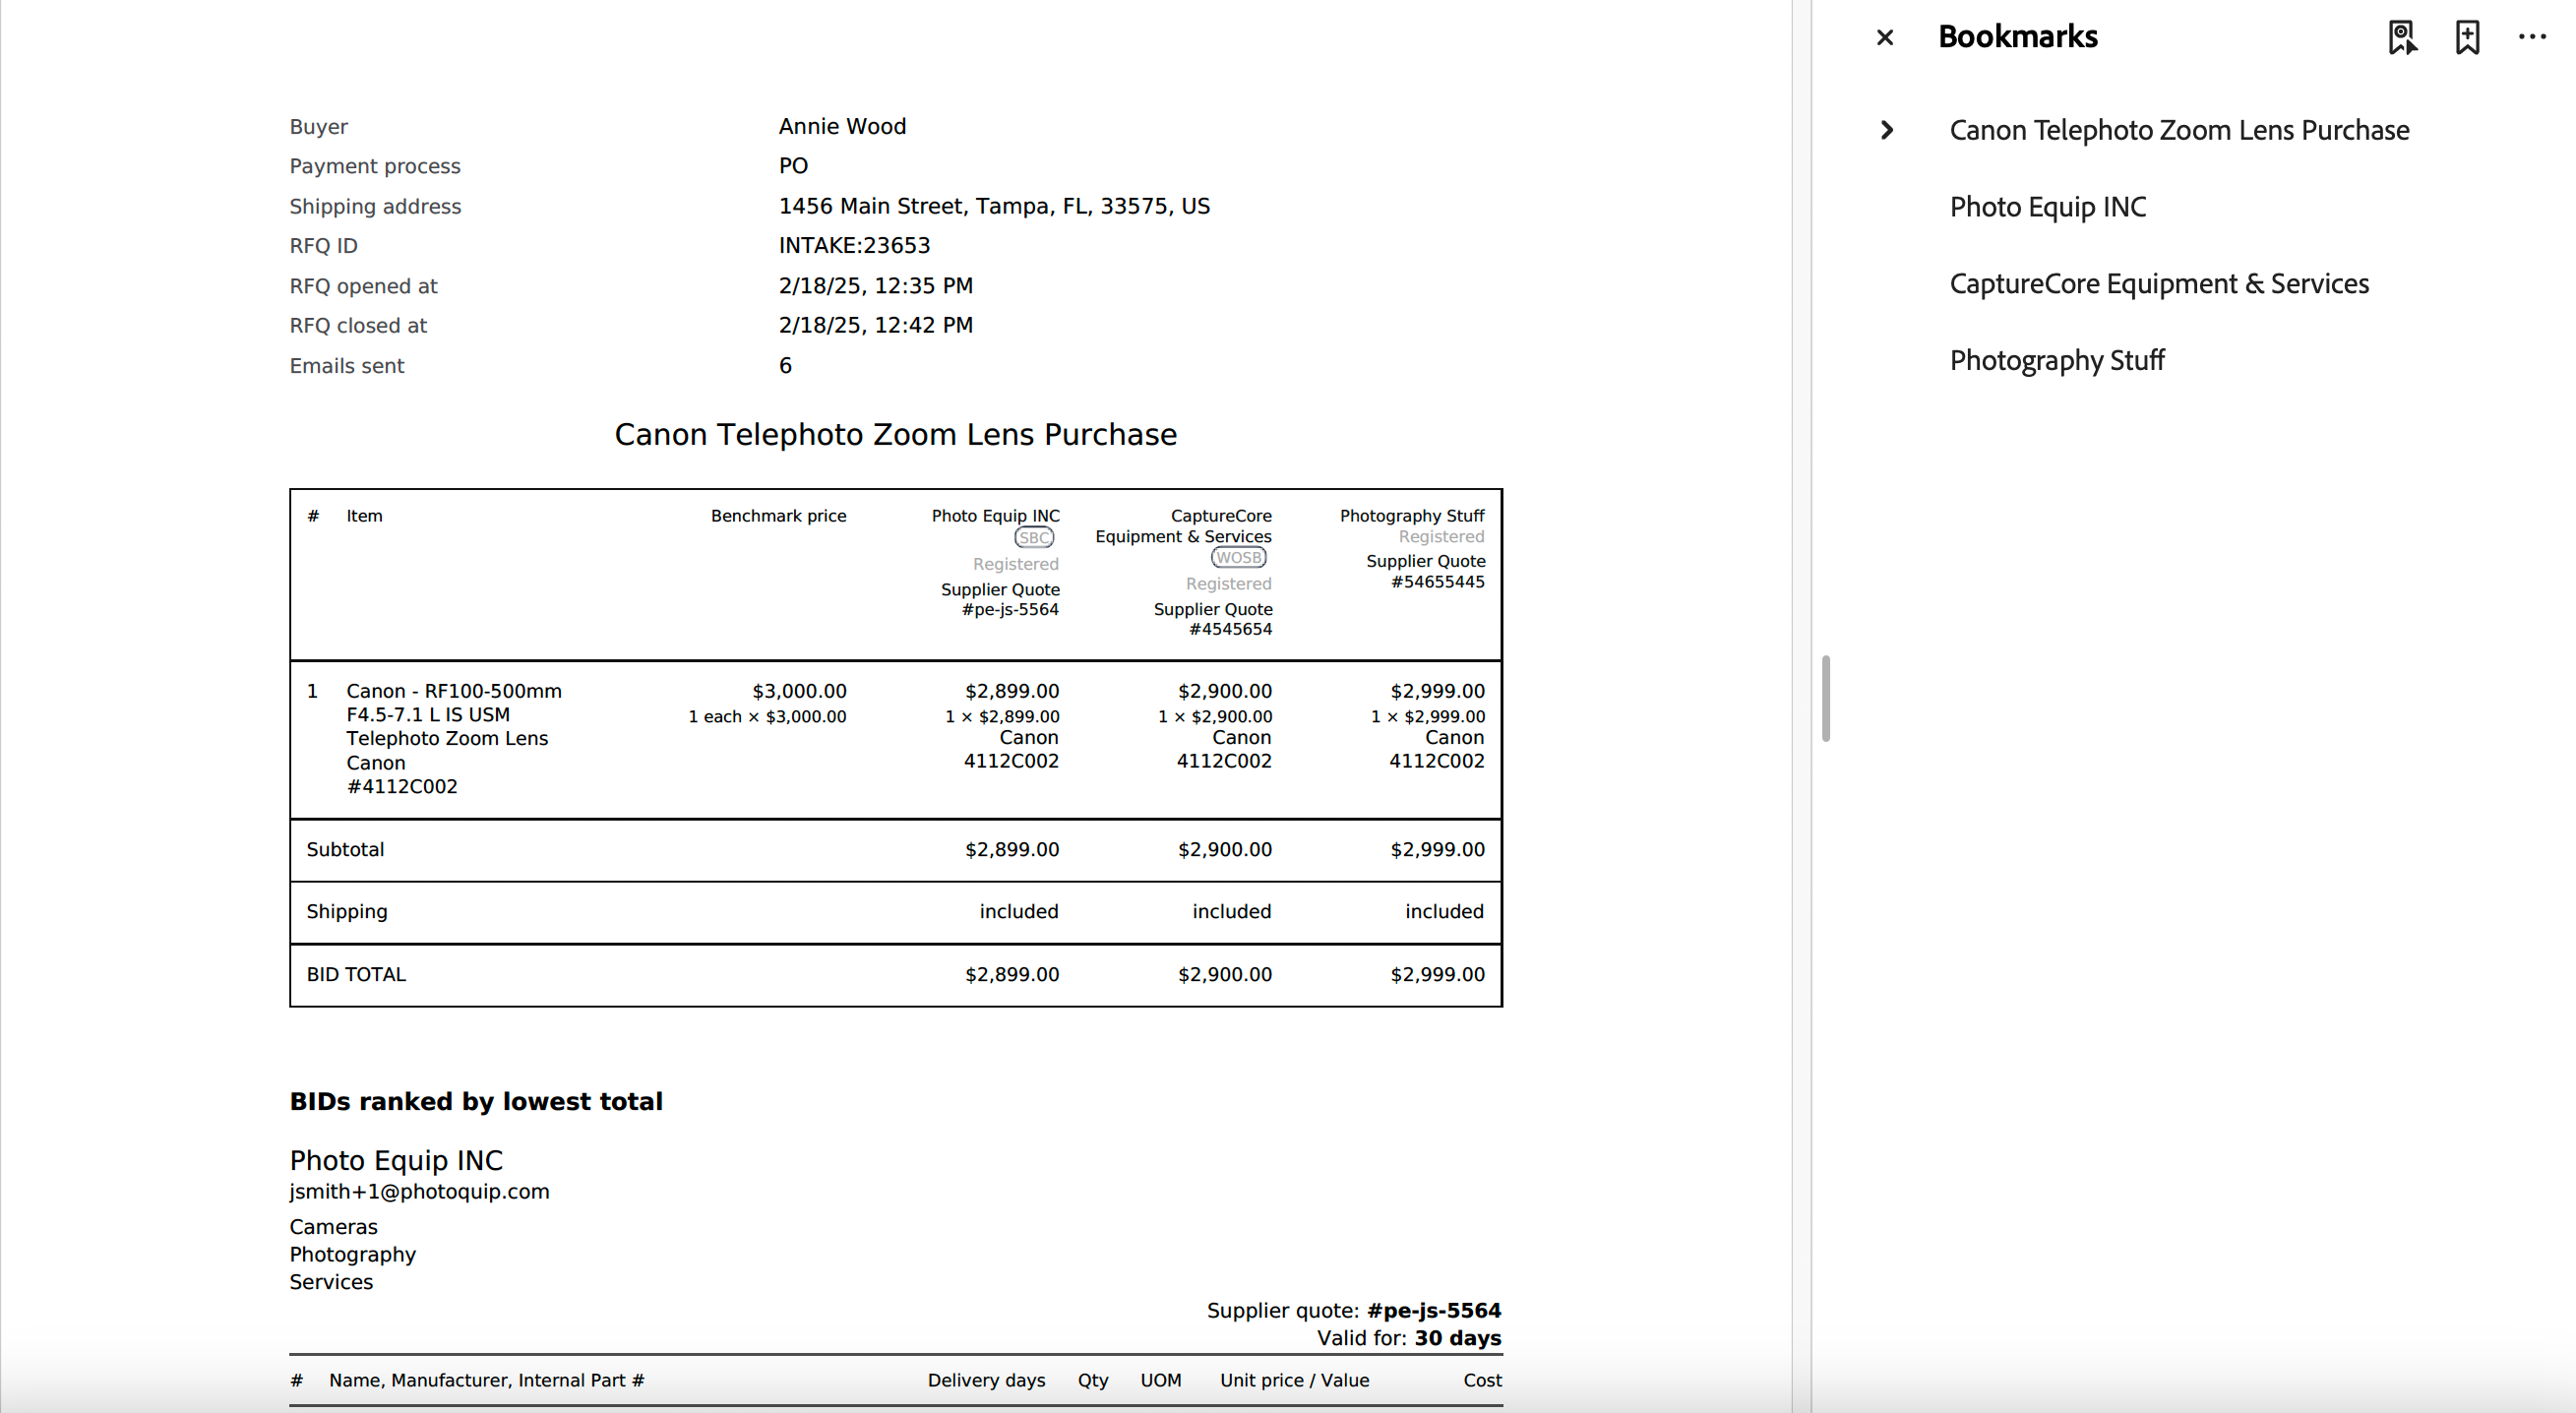Screen dimensions: 2576x1413
Task: Click the find current bookmark icon
Action: (2402, 37)
